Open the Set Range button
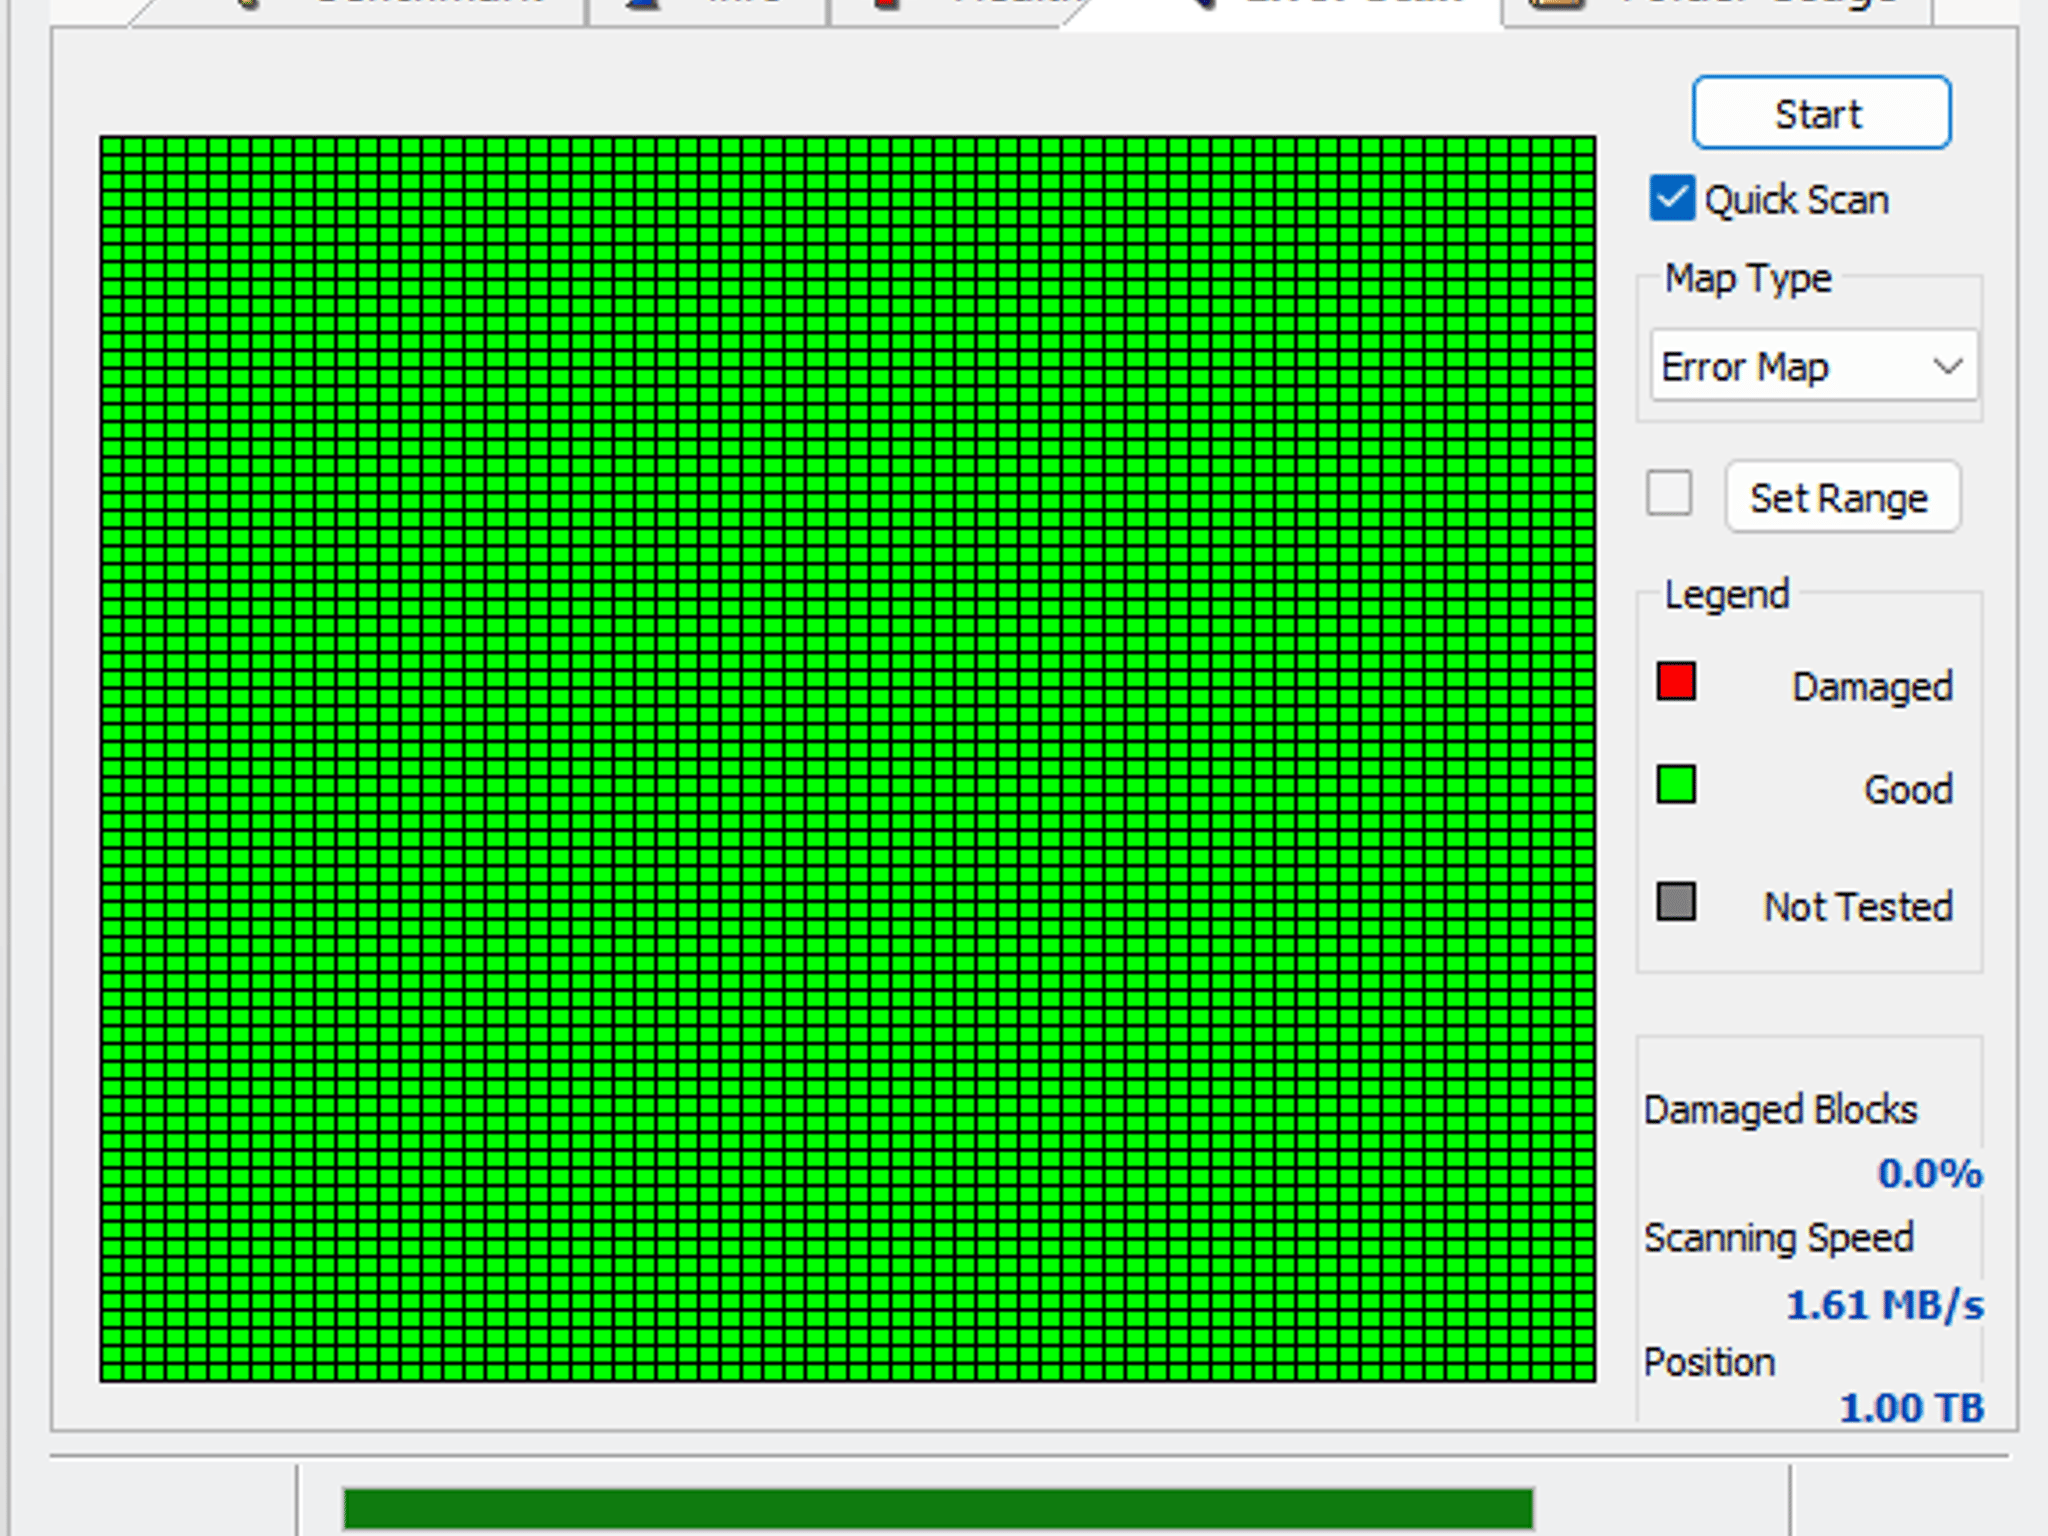Screen dimensions: 2048x1536 click(x=1842, y=497)
